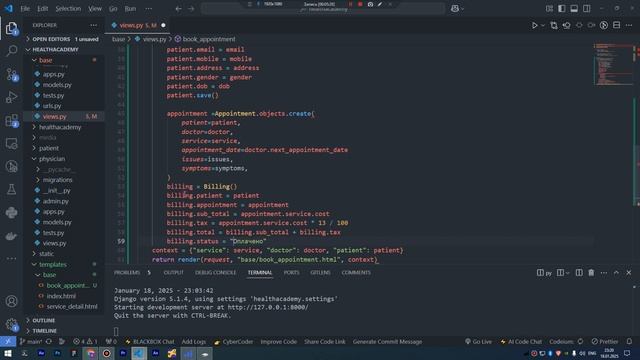Open admin.py in physician folder

point(56,201)
